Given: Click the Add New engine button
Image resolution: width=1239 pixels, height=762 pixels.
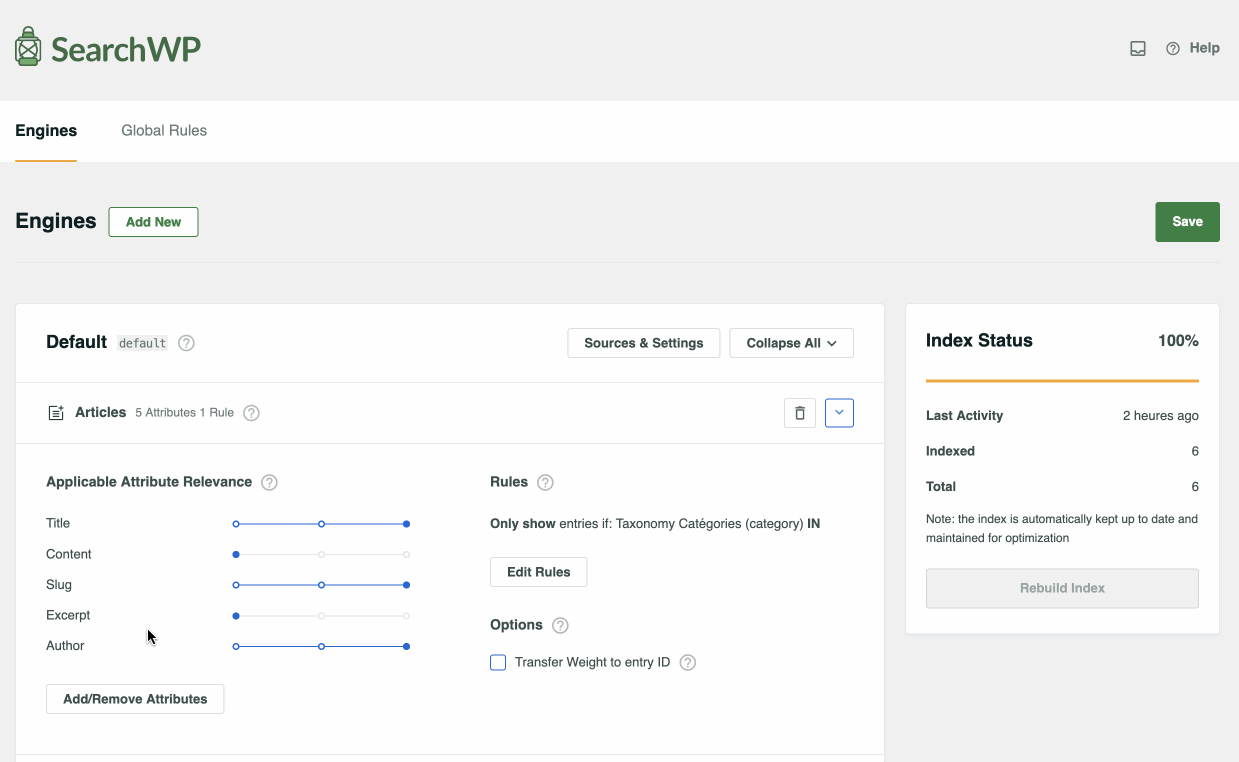Looking at the screenshot, I should [153, 222].
